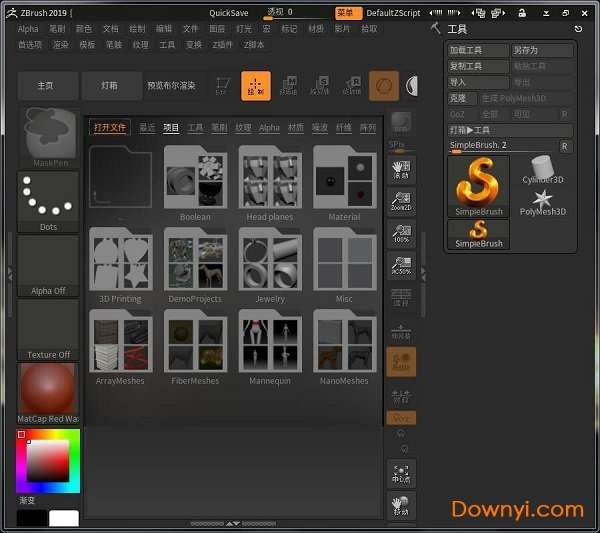Click the 灯箱 (LightBox) button
Viewport: 600px width, 533px height.
coord(111,86)
